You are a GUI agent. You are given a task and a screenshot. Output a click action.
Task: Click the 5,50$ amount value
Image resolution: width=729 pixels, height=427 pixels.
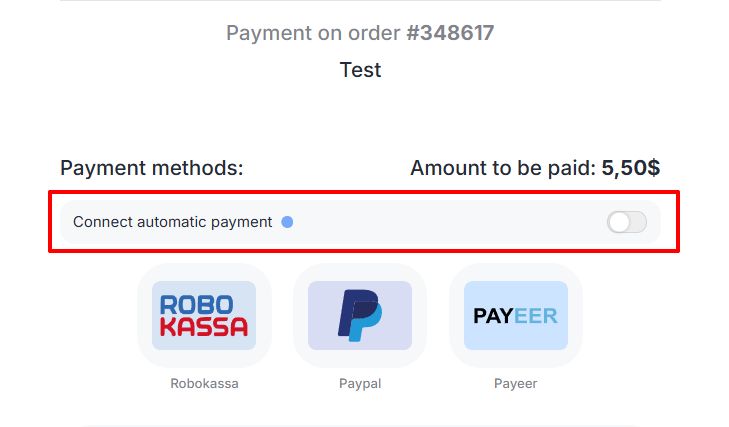(x=630, y=168)
